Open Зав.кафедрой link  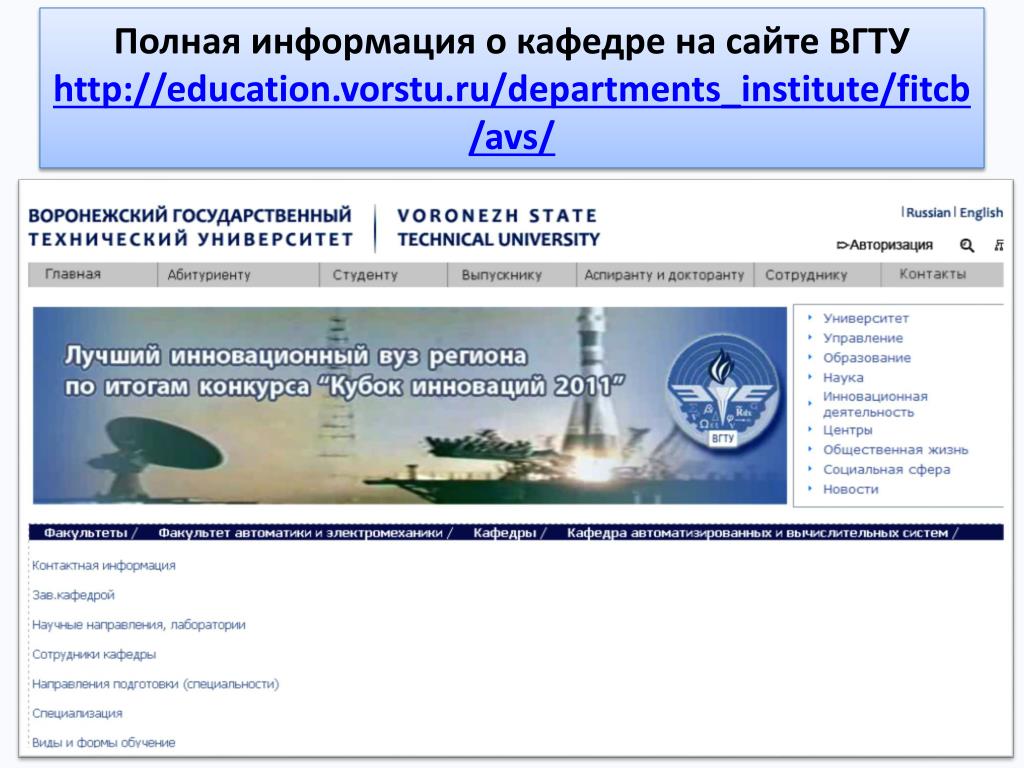point(73,595)
